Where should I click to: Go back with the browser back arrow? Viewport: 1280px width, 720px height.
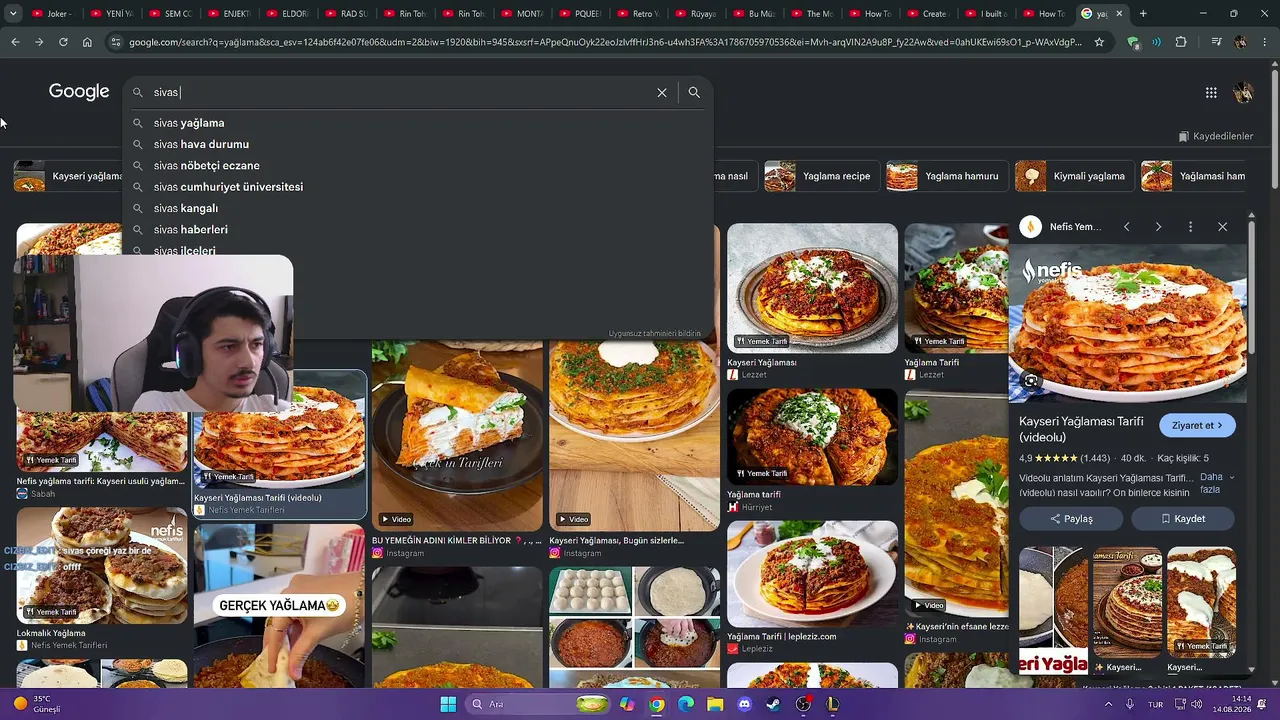pyautogui.click(x=15, y=42)
